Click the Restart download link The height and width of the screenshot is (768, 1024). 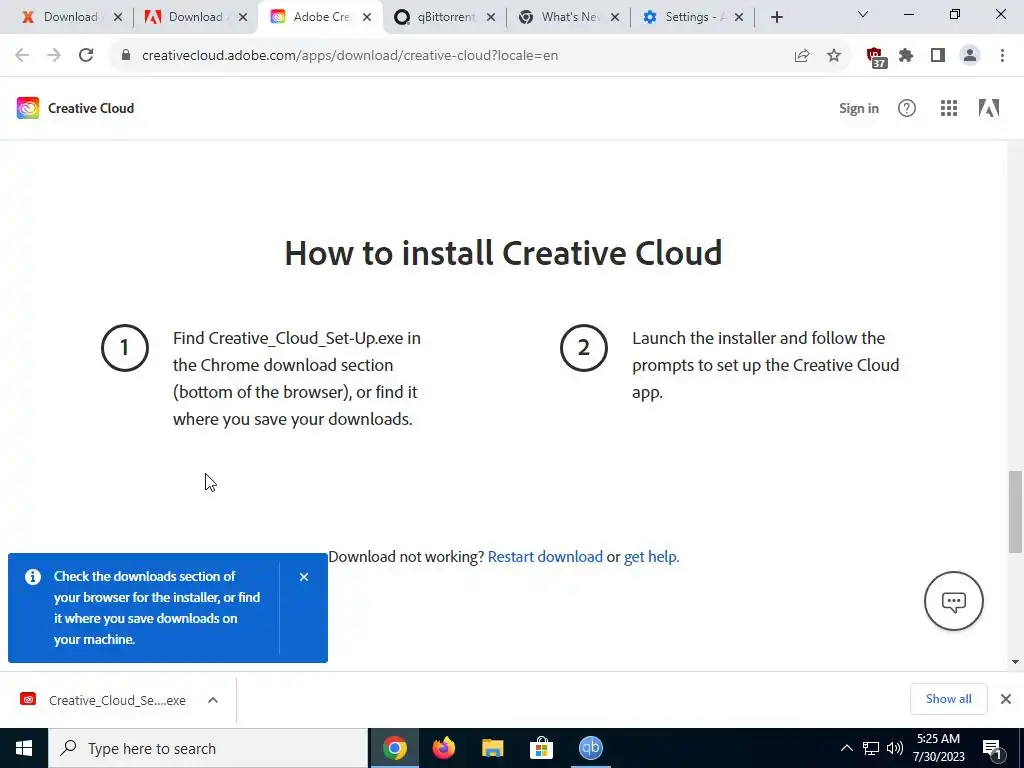[x=545, y=556]
